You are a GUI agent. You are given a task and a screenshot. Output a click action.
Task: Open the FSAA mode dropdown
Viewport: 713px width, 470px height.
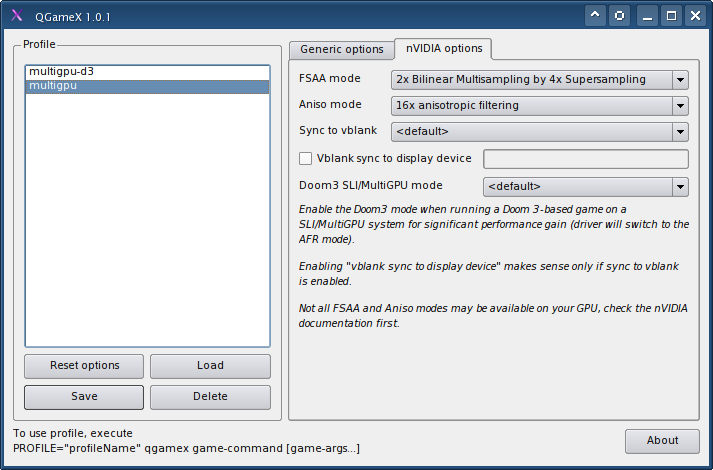point(540,80)
